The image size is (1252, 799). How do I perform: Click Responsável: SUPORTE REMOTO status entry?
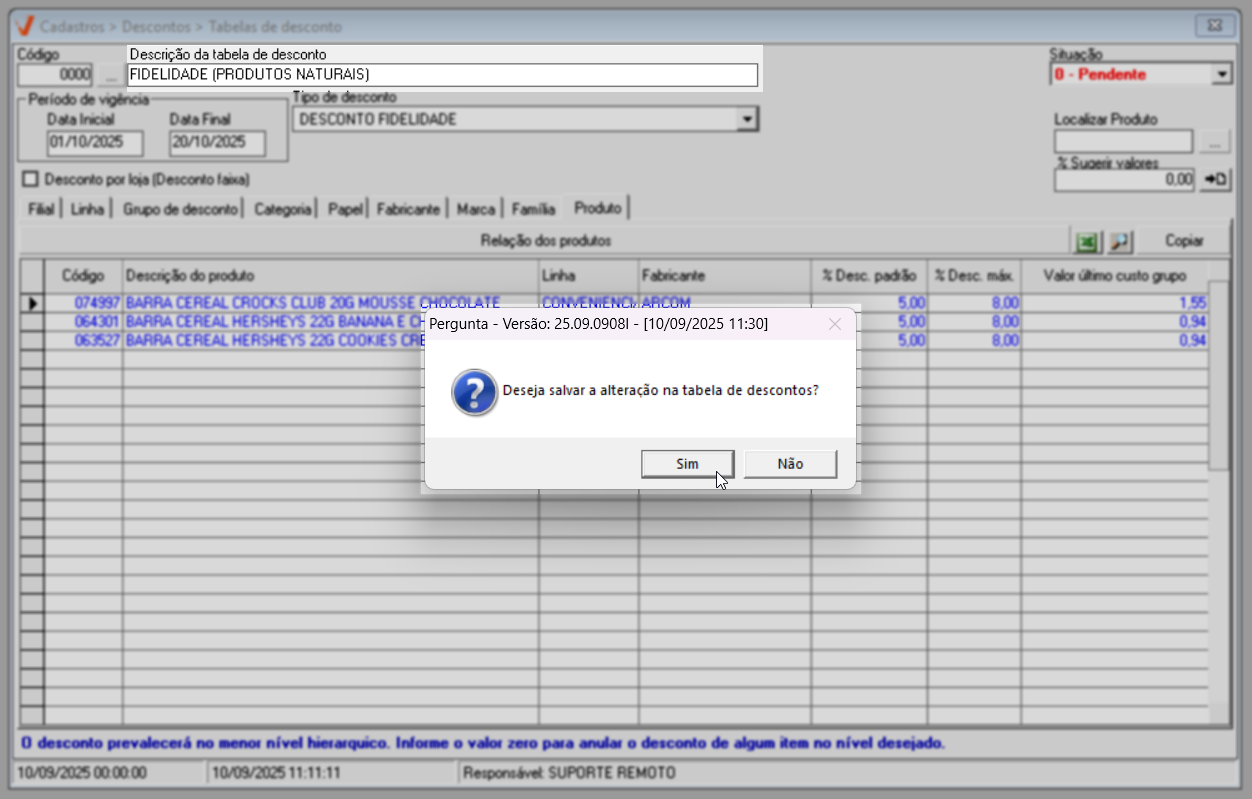(x=571, y=773)
